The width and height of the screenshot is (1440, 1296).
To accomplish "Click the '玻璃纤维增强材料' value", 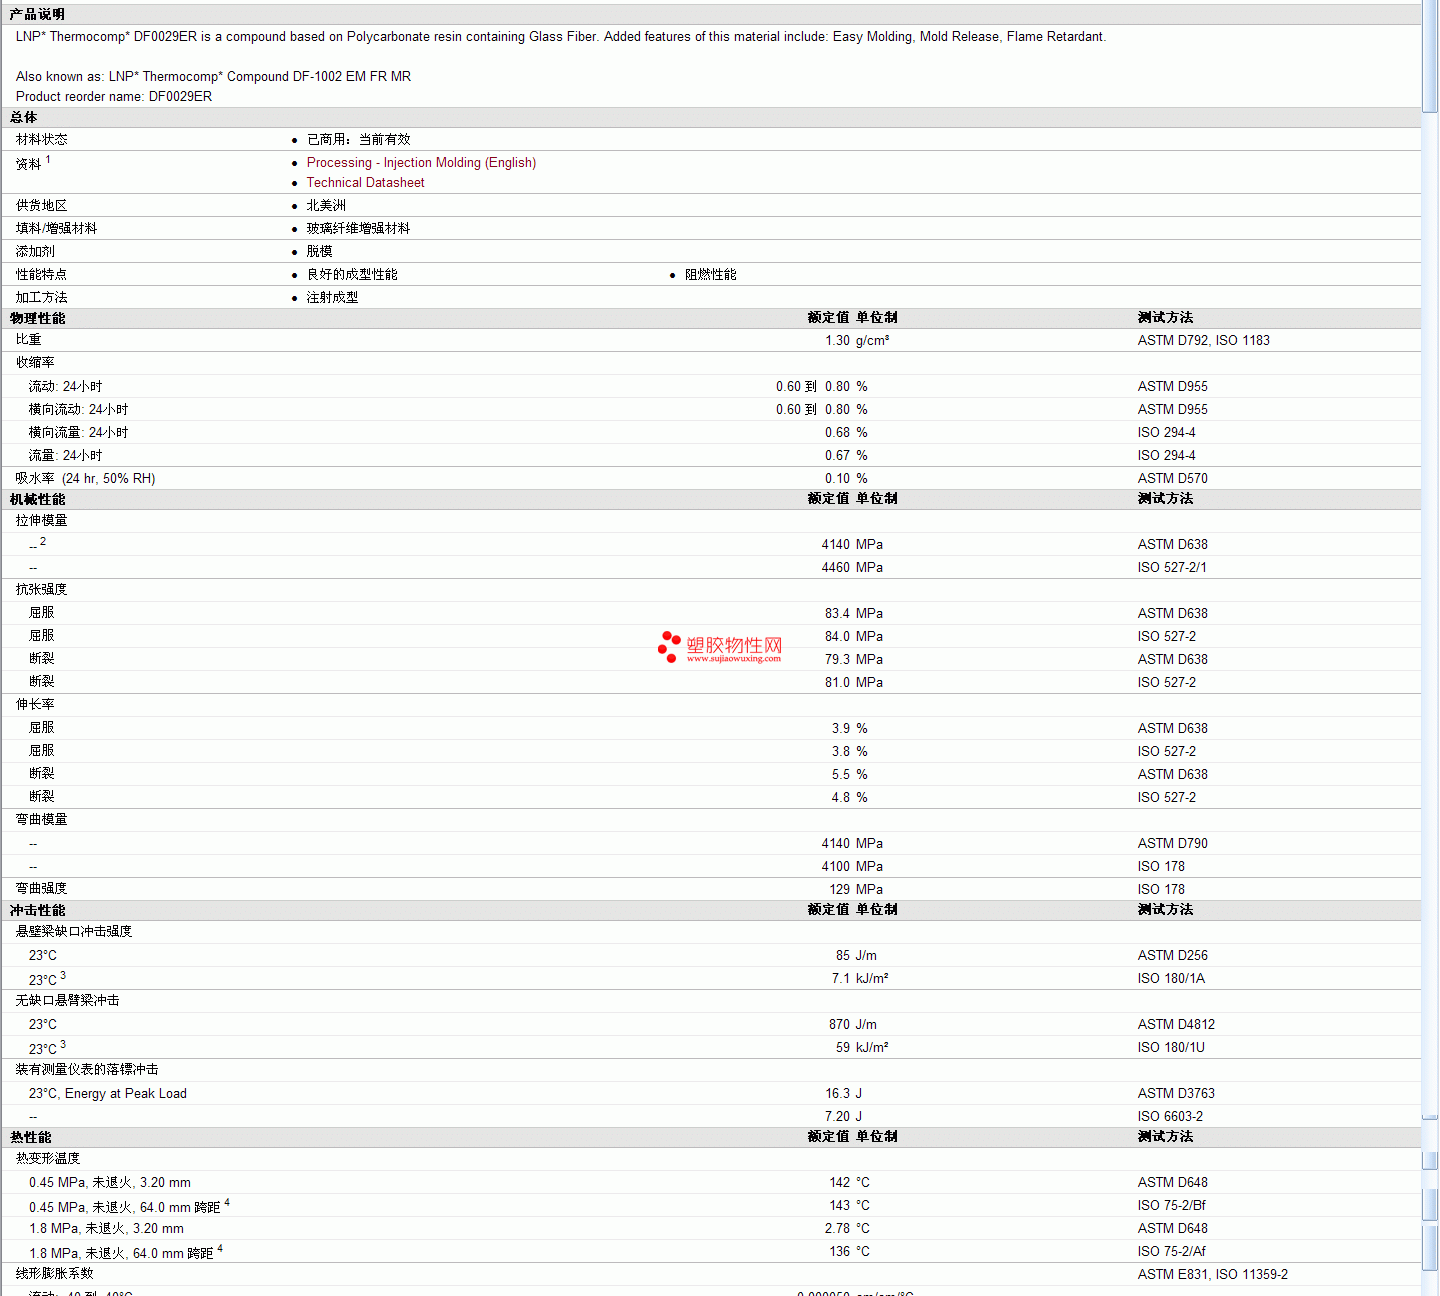I will [358, 229].
